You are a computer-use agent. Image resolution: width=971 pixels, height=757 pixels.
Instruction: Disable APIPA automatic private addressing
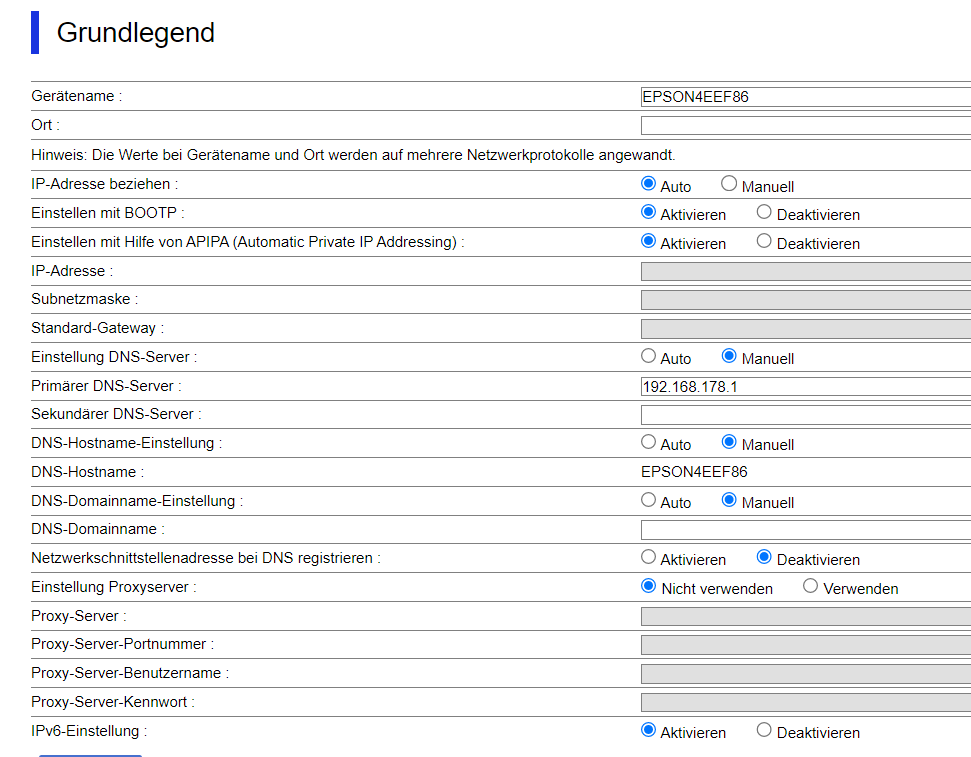(x=764, y=241)
